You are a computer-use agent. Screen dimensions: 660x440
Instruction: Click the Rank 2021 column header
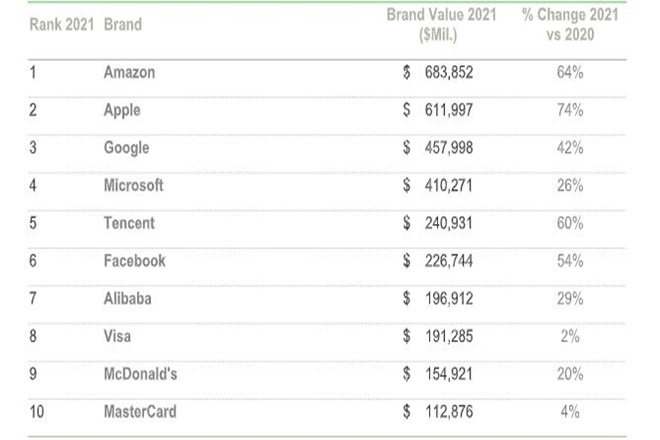point(61,25)
